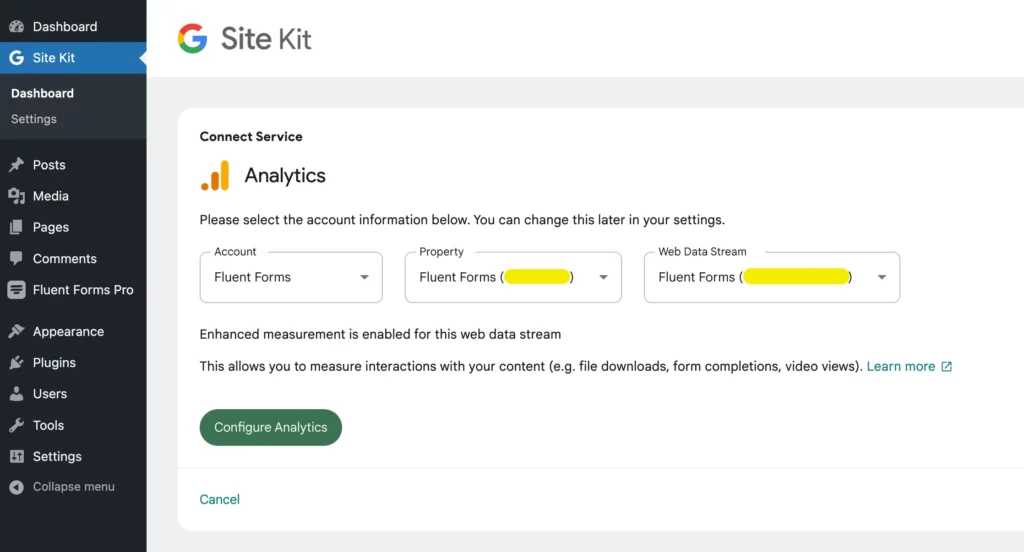Open the Property dropdown
The image size is (1024, 552).
coord(513,277)
